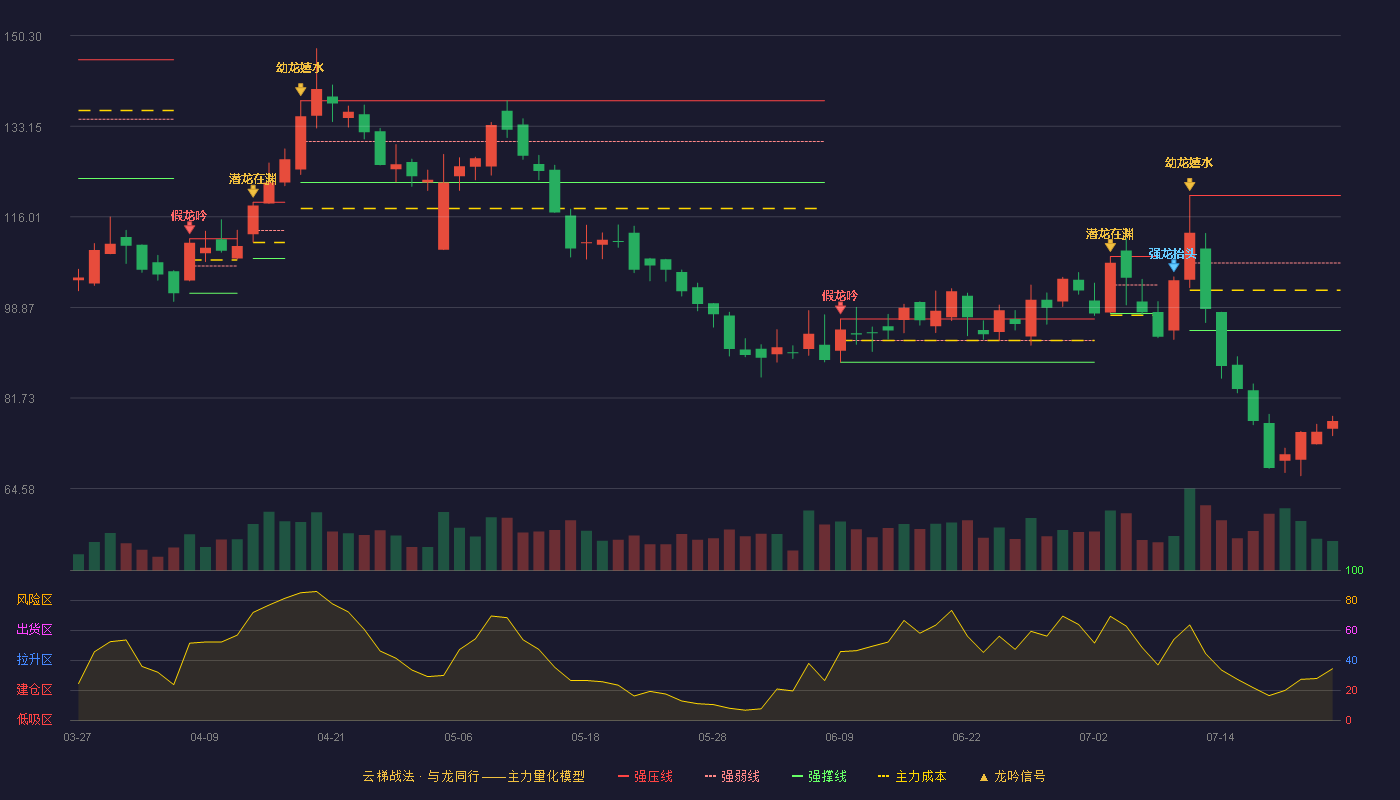Click the 150.30 price axis label
Screen dimensions: 1400x800
(23, 37)
